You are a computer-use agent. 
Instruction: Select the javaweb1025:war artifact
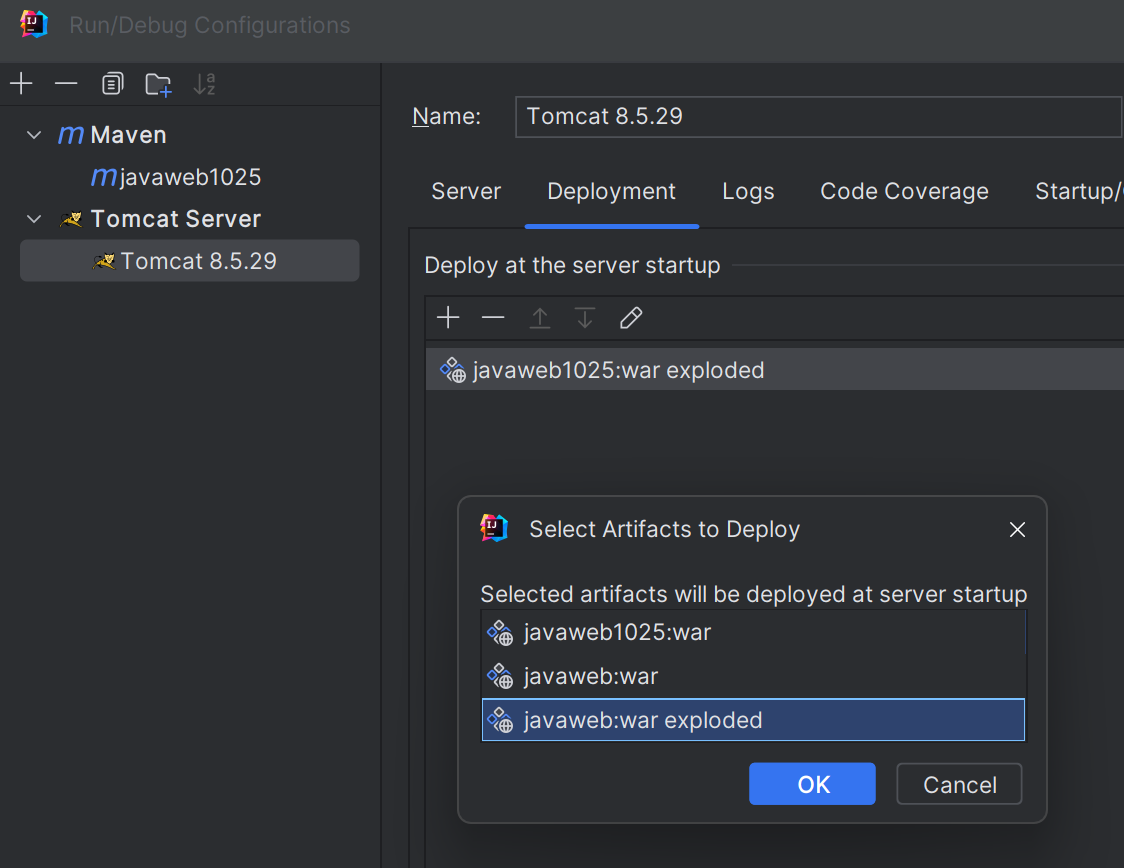[x=617, y=632]
